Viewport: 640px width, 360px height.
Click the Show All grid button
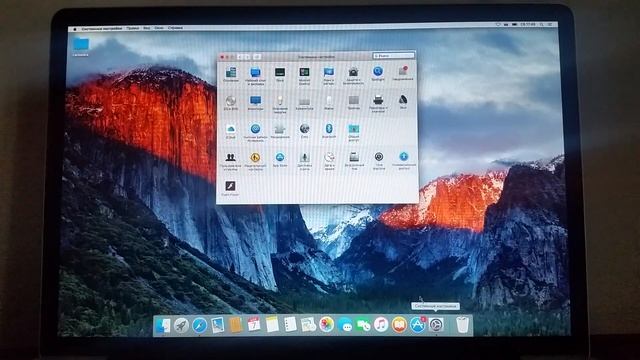coord(257,57)
